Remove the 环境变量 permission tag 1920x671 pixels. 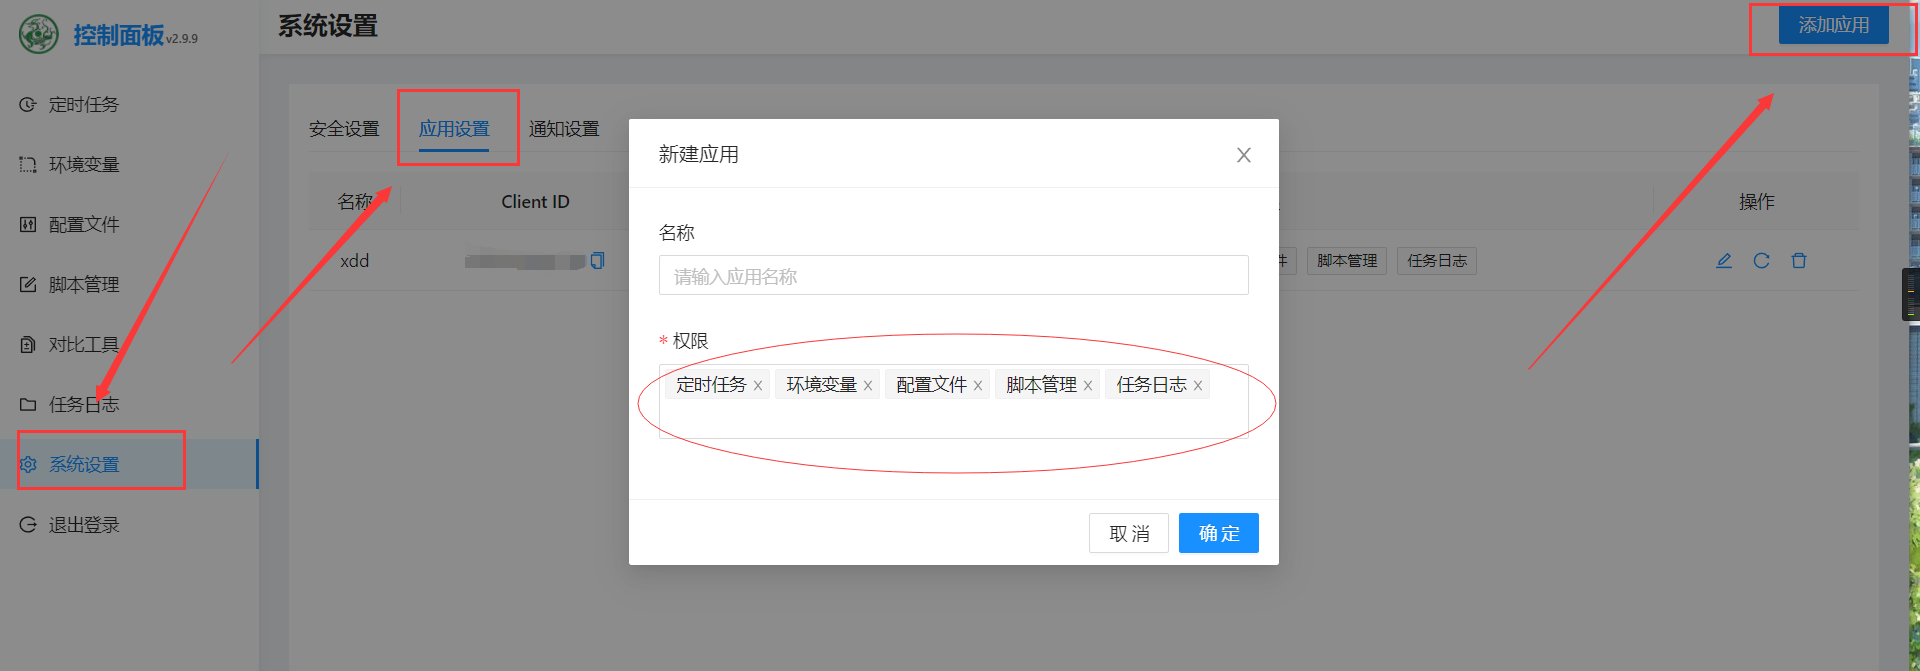[x=868, y=386]
